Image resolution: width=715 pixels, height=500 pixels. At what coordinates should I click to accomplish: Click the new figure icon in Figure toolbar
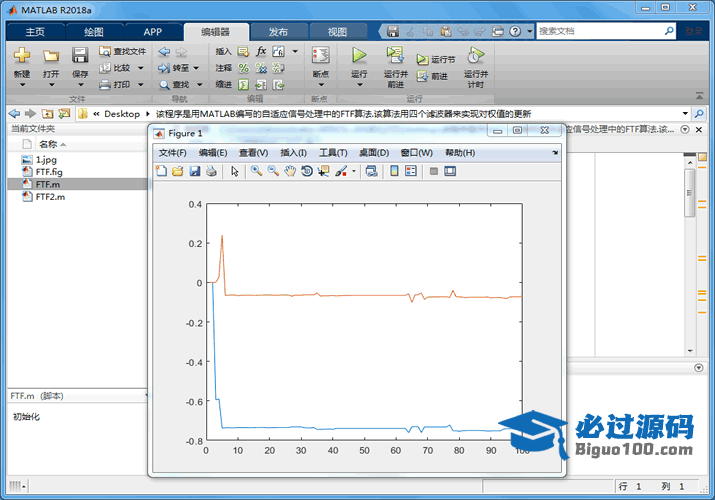(x=161, y=171)
